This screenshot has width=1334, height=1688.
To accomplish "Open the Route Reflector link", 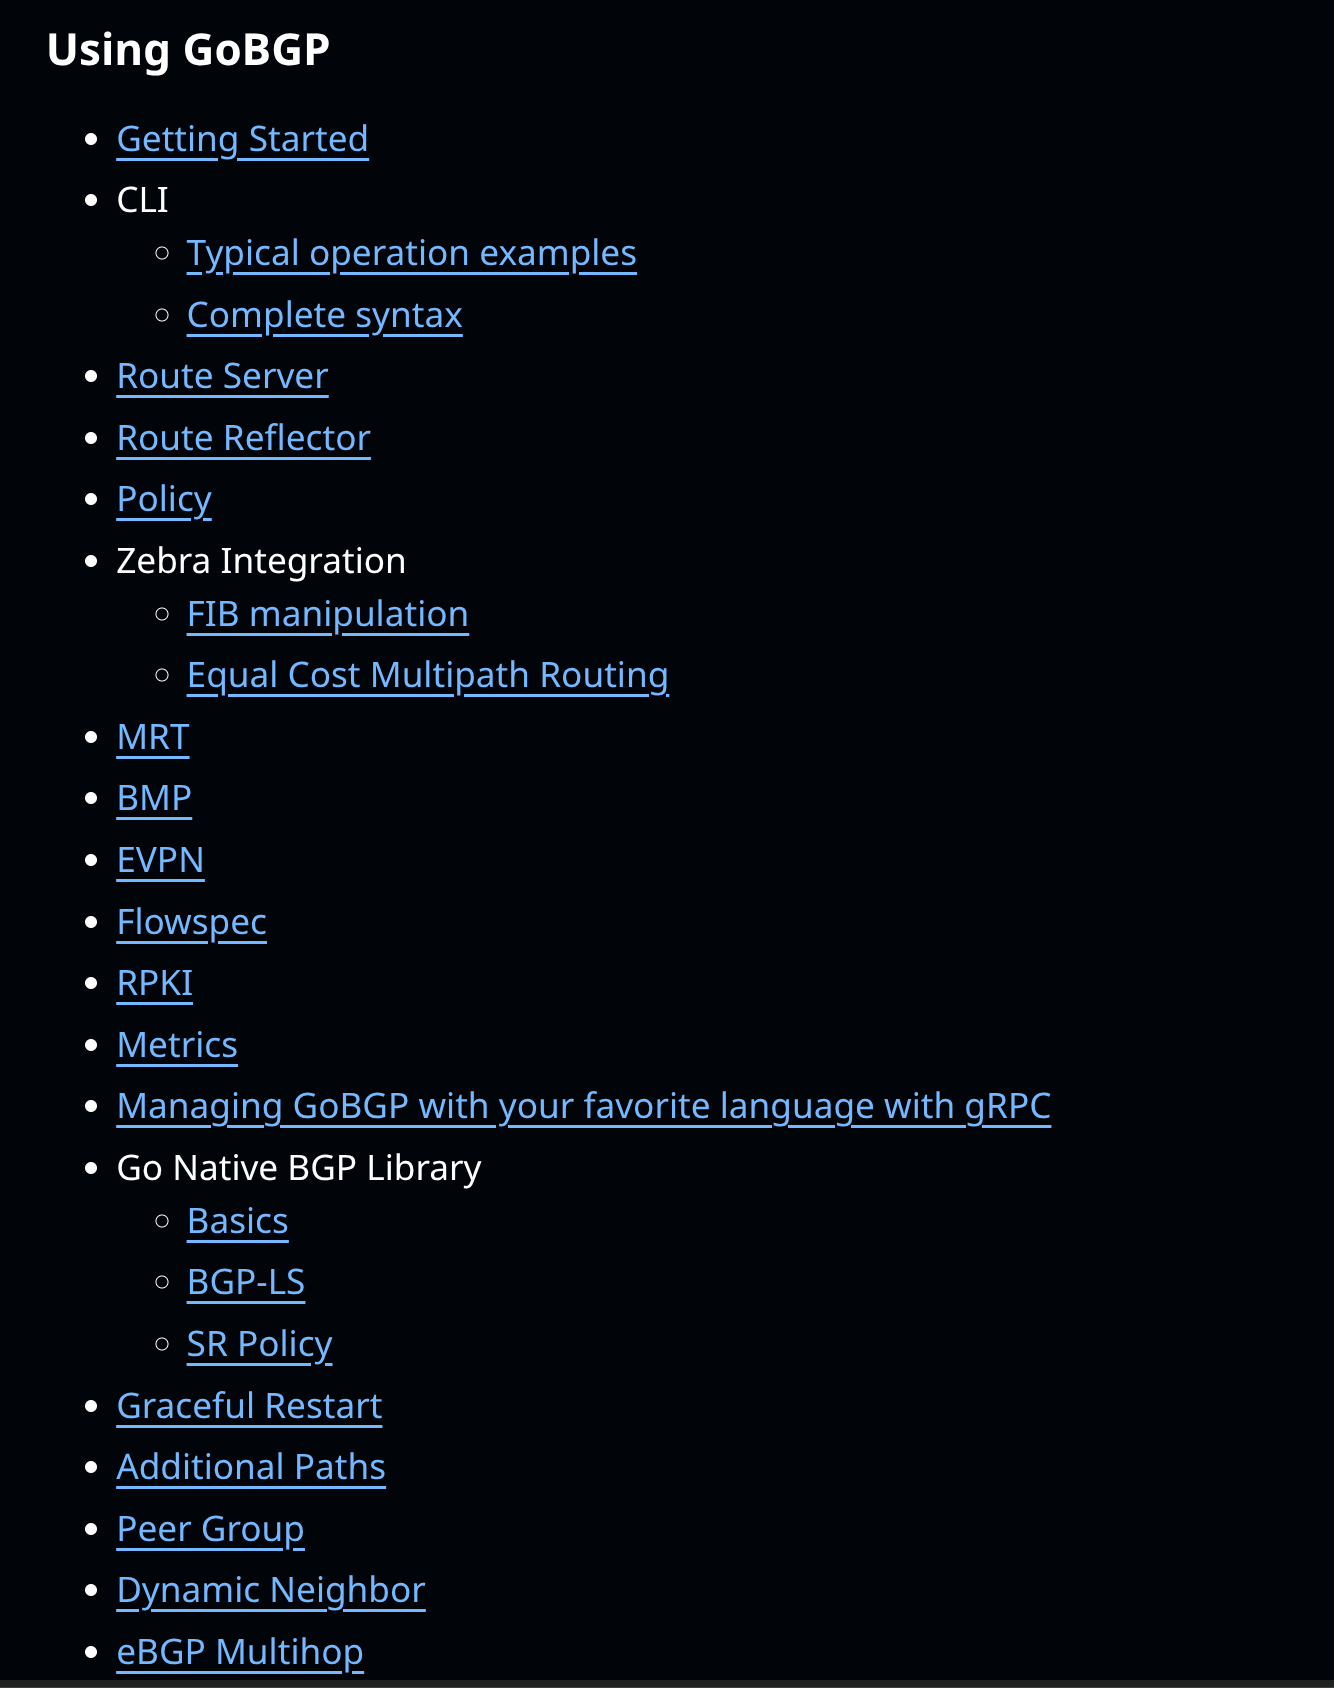I will (243, 438).
